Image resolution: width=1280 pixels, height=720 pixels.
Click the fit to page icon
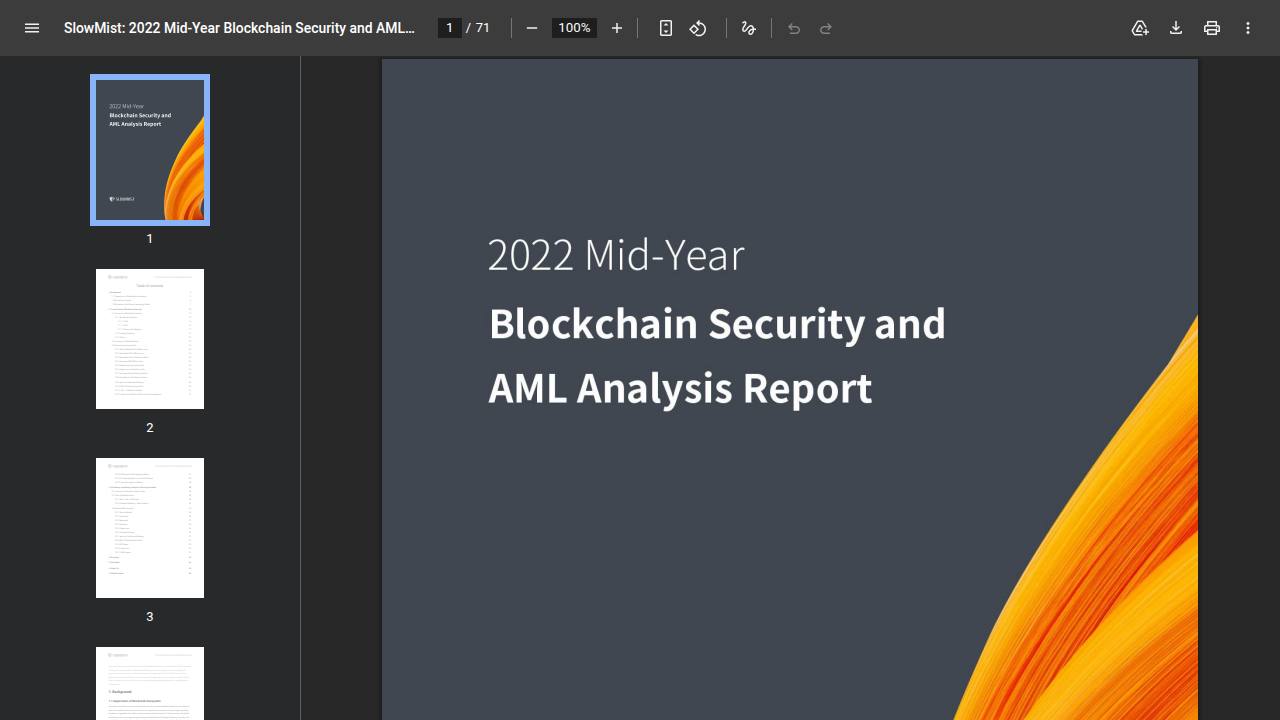(666, 28)
